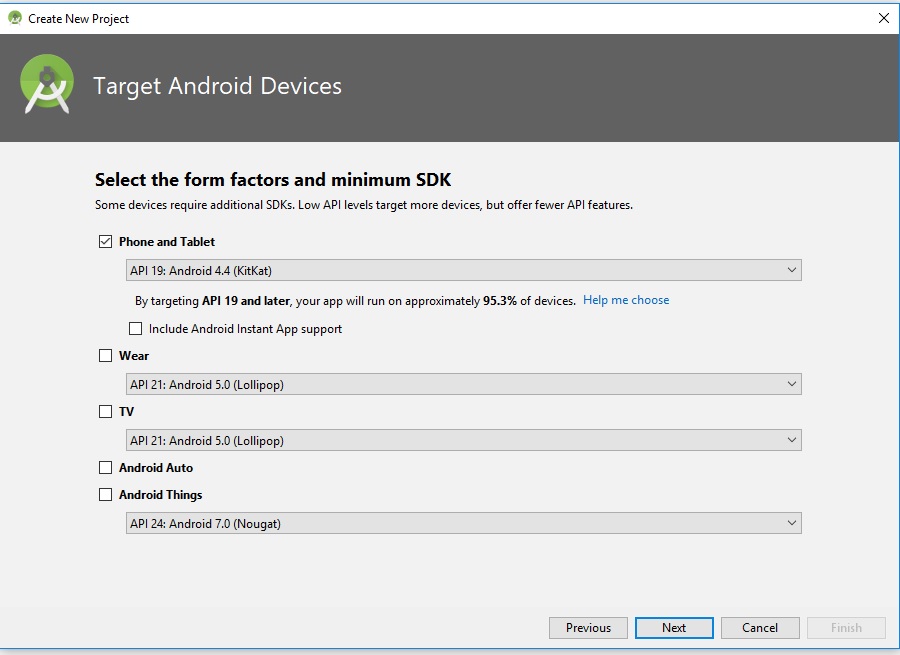The image size is (900, 655).
Task: Open the Wear minimum SDK dropdown
Action: [464, 384]
